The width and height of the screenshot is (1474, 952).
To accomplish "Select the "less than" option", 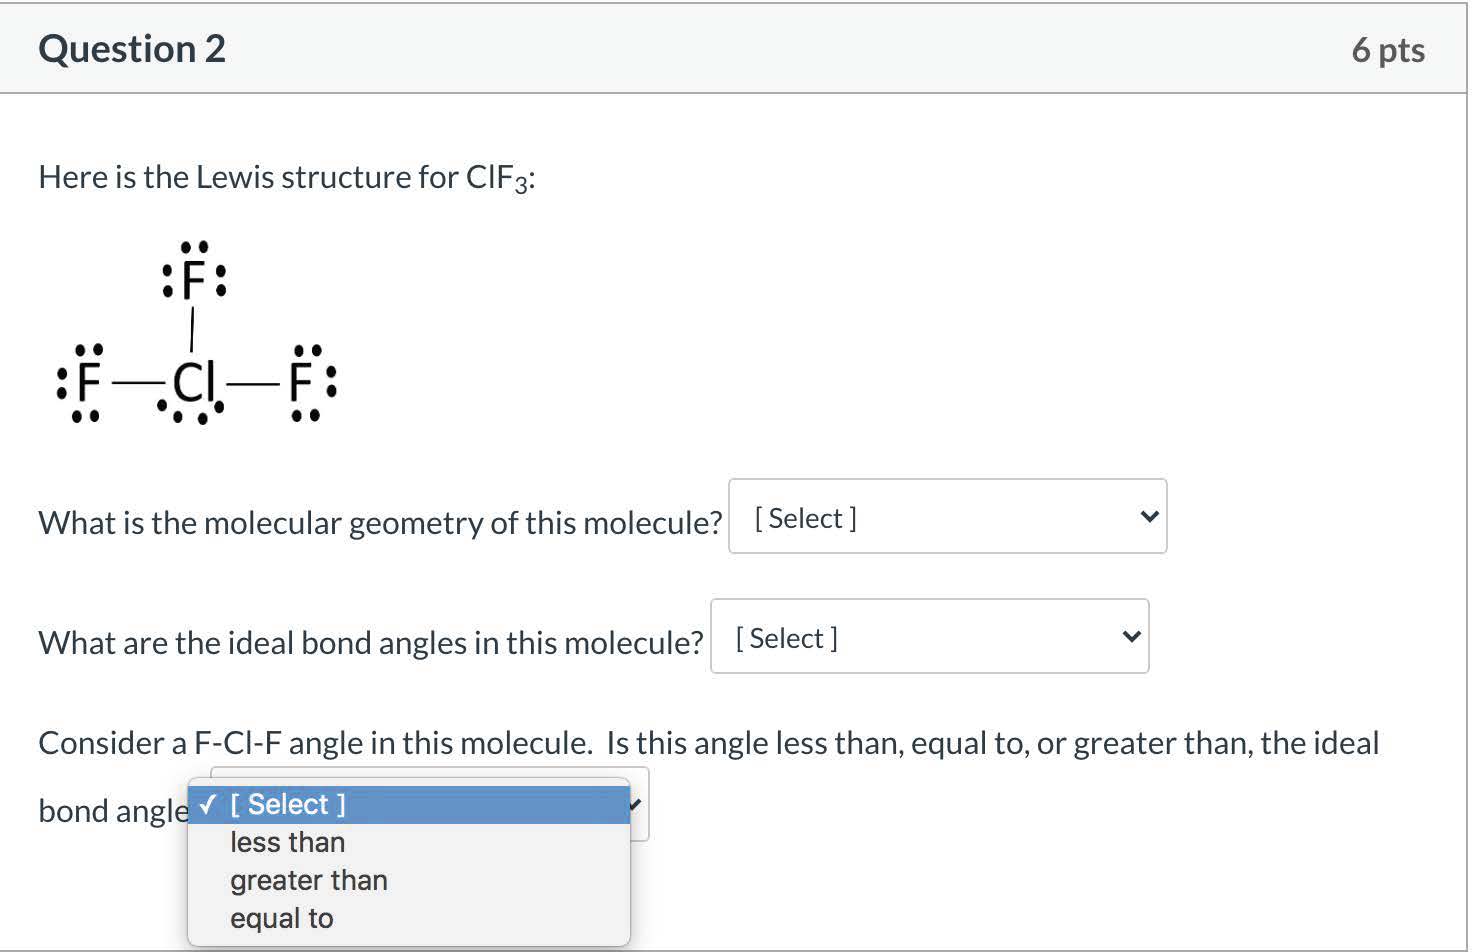I will click(288, 843).
